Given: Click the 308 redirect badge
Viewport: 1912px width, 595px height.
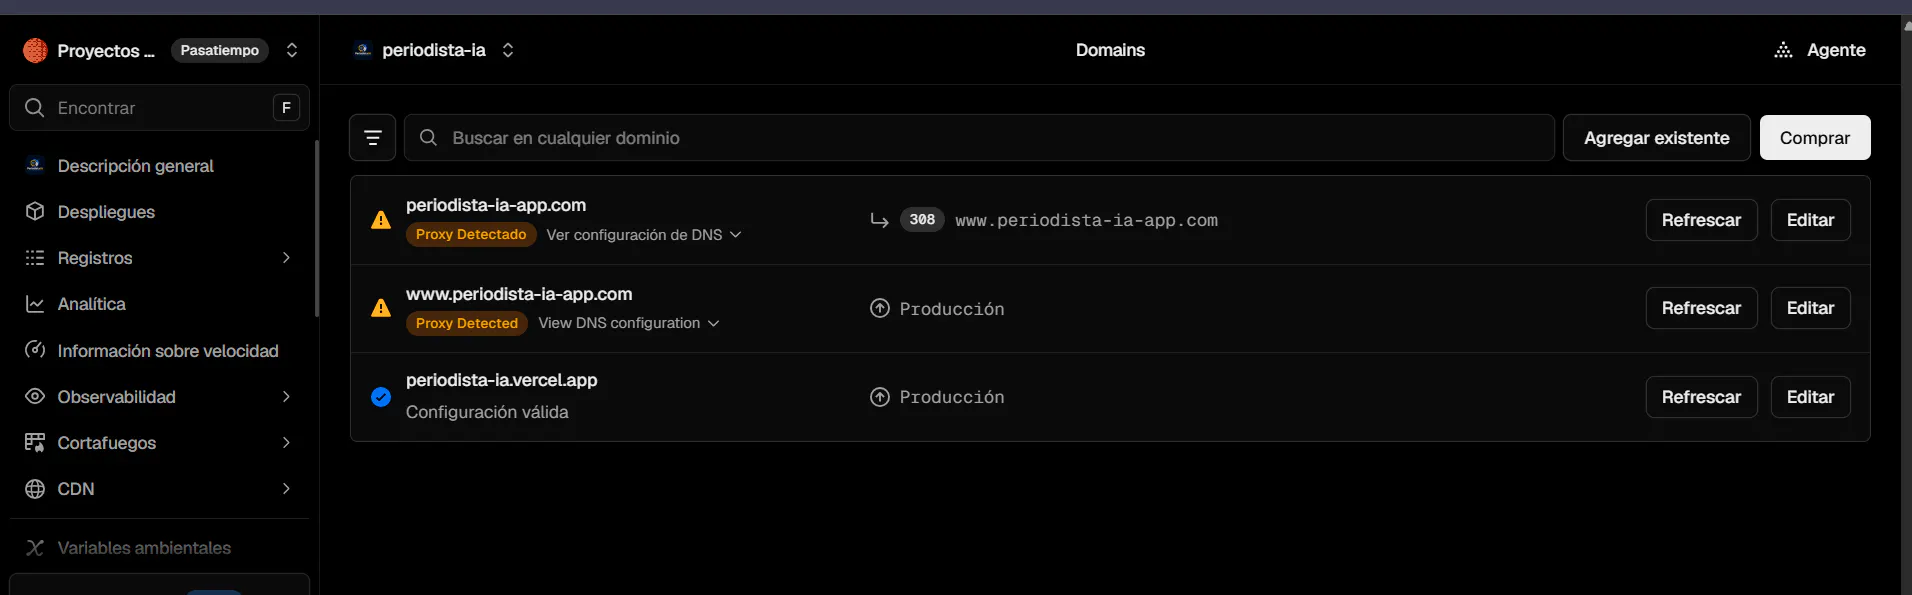Looking at the screenshot, I should point(922,220).
